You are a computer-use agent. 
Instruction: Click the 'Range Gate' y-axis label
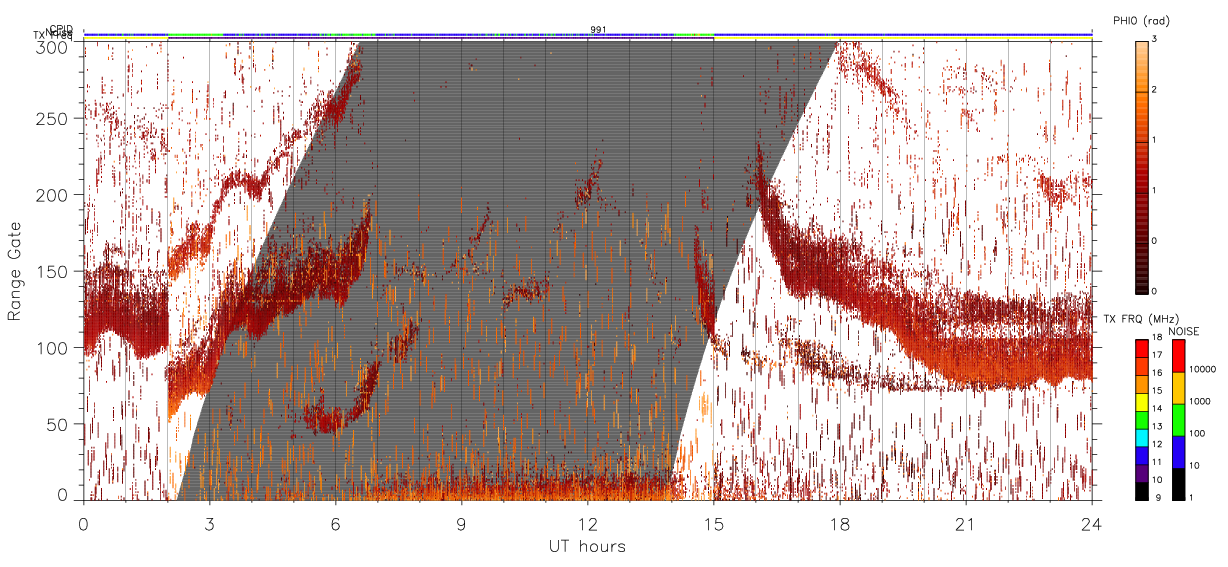coord(14,271)
